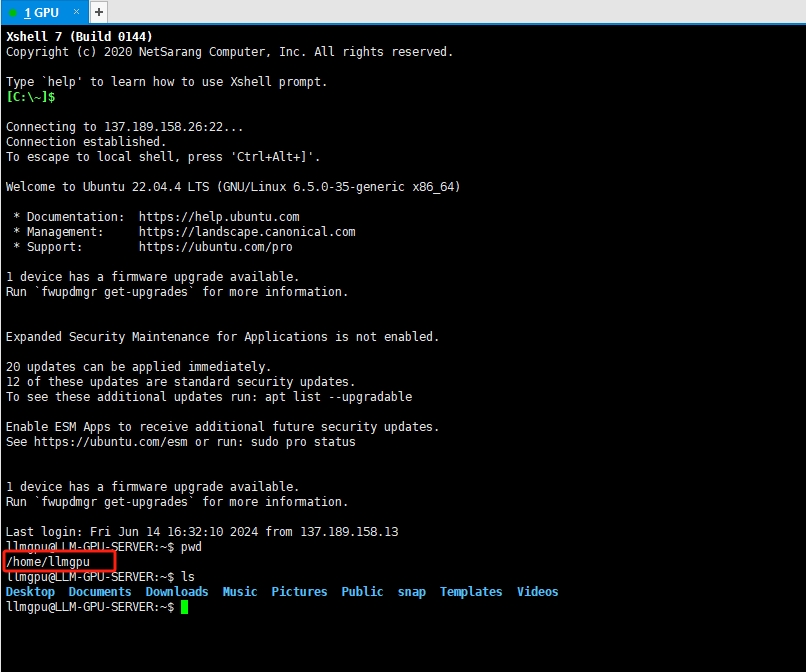This screenshot has height=672, width=806.
Task: Click the snap directory text
Action: (x=411, y=591)
